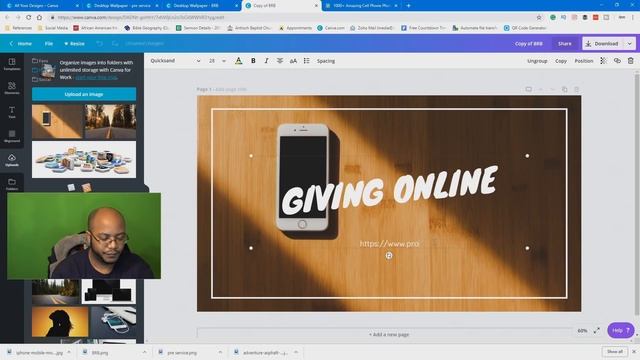Viewport: 640px width, 360px height.
Task: Toggle uppercase letters with the aA icon
Action: 293,61
